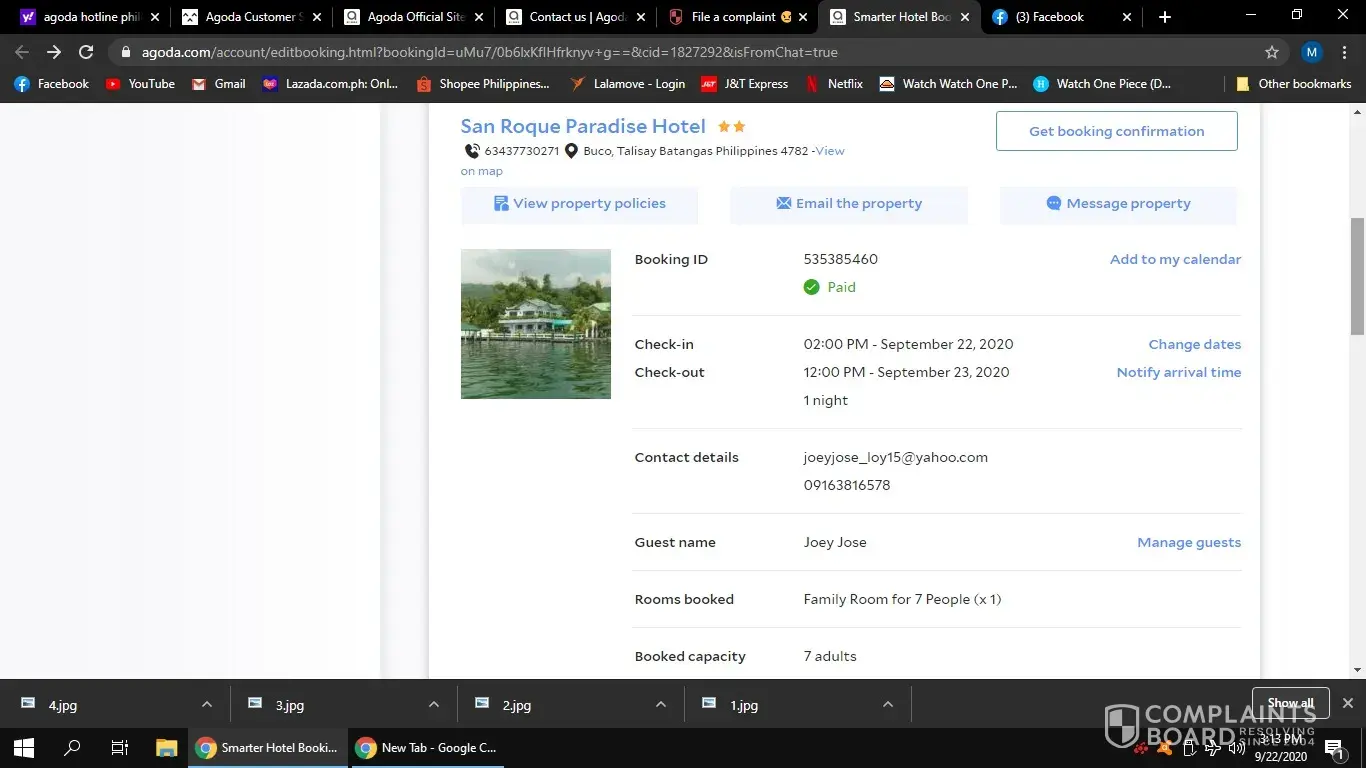Click the Manage guests link
The image size is (1366, 768).
pos(1188,542)
